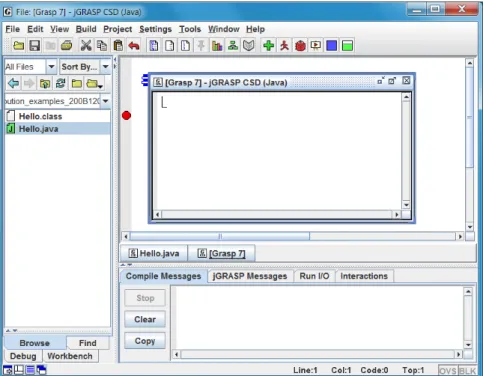The width and height of the screenshot is (483, 376).
Task: Click the New Folder icon in browser
Action: 77,83
